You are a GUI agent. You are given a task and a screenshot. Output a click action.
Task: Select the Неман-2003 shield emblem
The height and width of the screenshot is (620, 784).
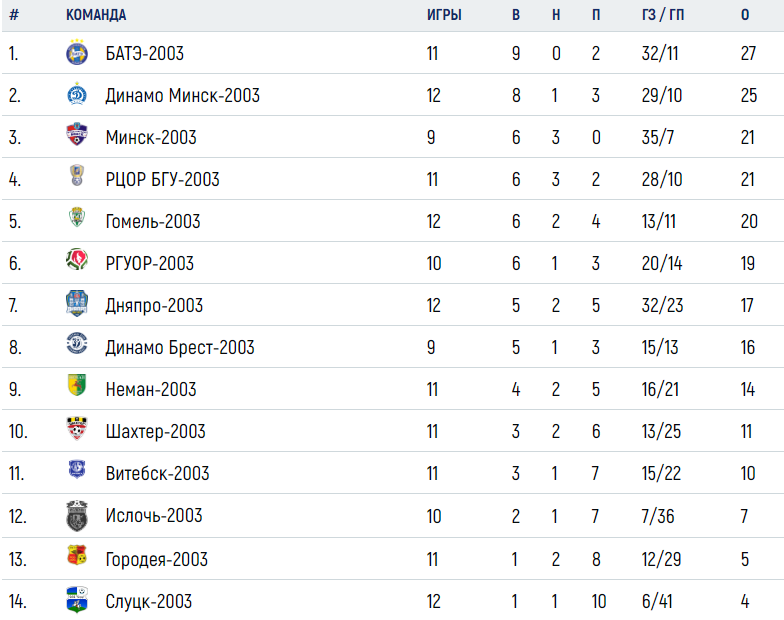point(77,386)
